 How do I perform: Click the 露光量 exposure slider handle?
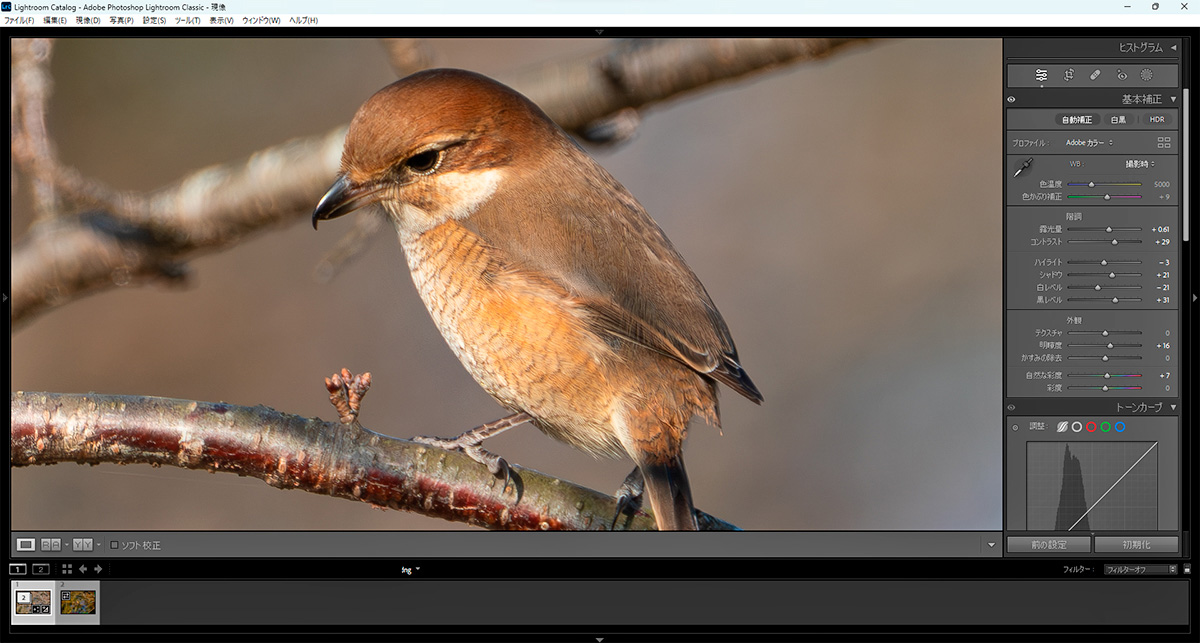click(x=1108, y=230)
